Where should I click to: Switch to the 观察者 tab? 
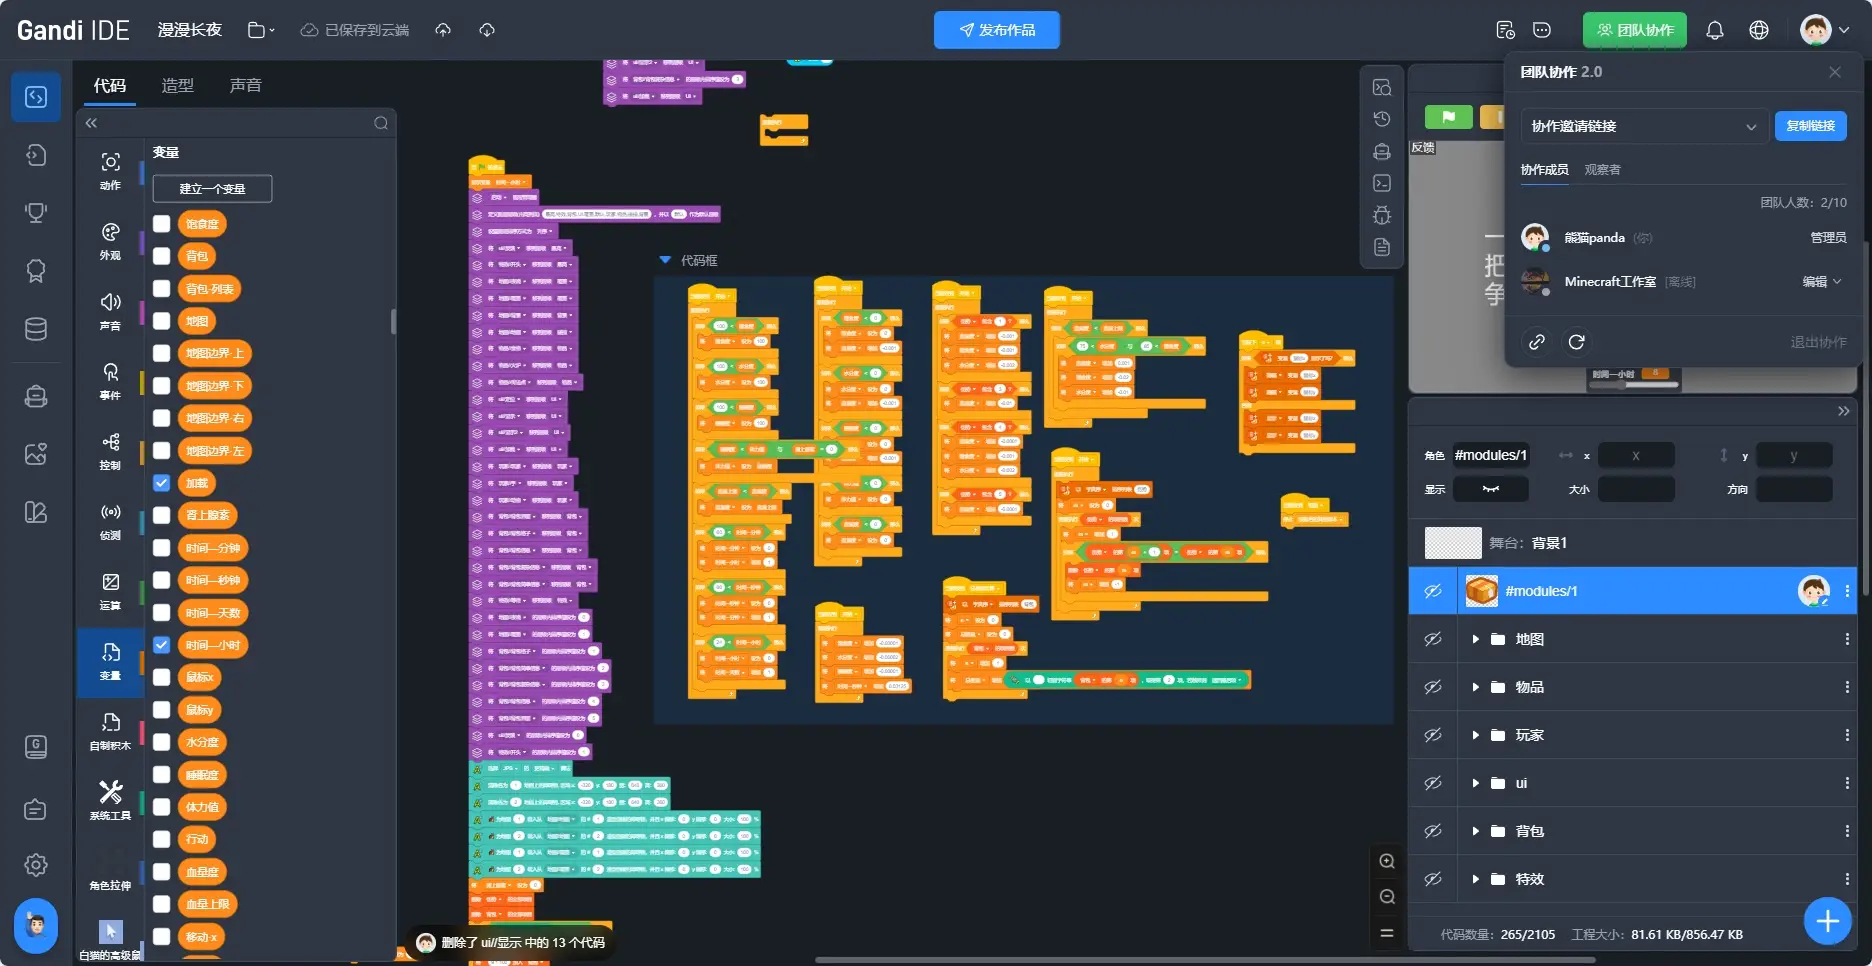tap(1603, 170)
